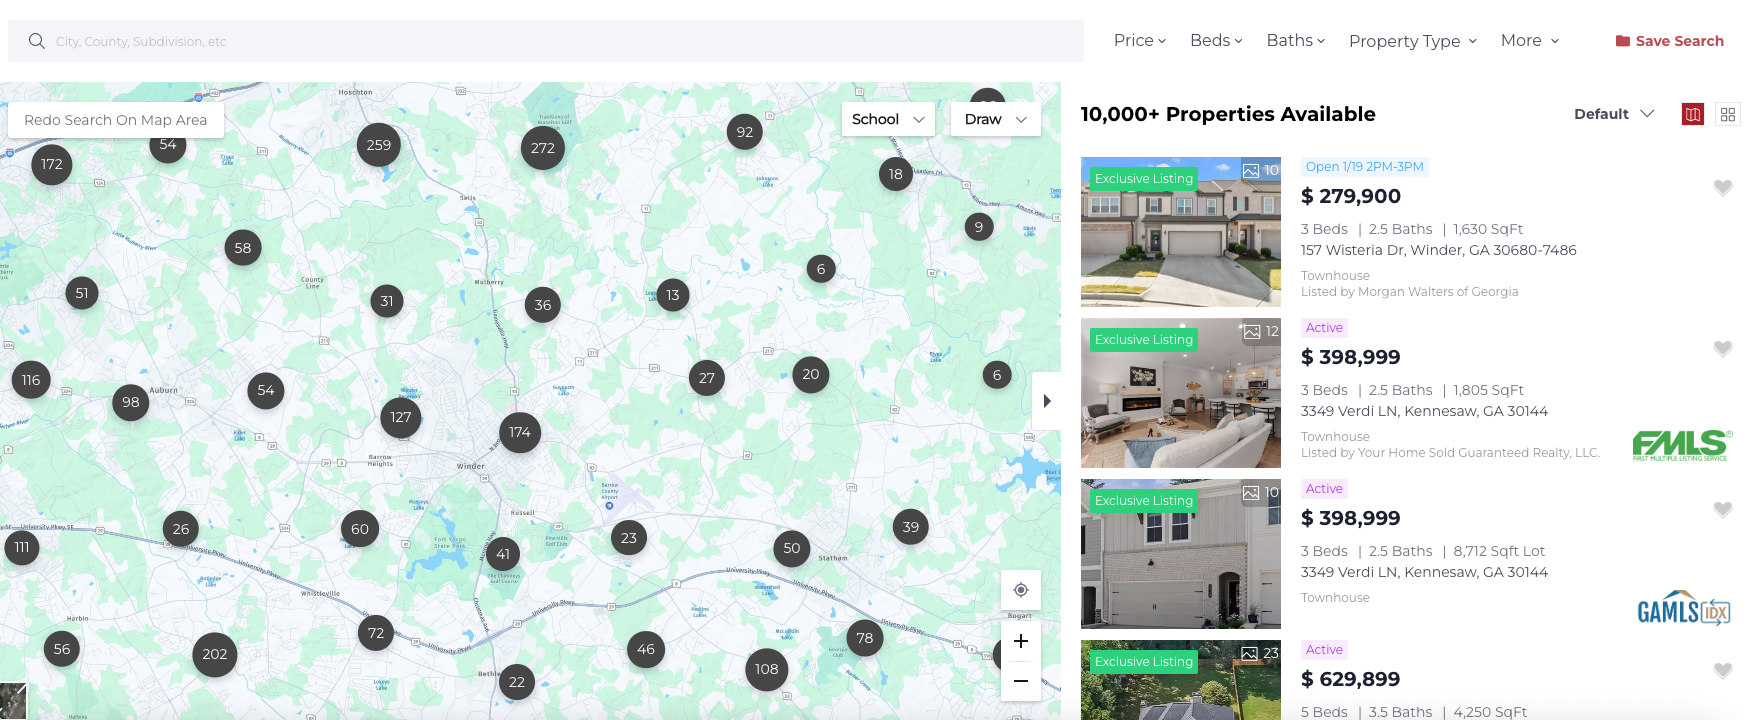
Task: Select map cluster 127
Action: pos(401,417)
